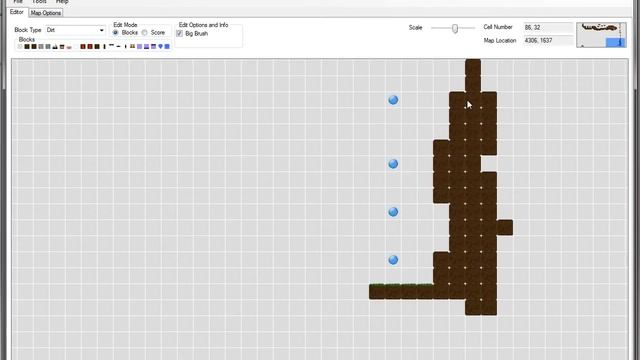Open the Block Type dropdown
640x360 pixels.
76,30
